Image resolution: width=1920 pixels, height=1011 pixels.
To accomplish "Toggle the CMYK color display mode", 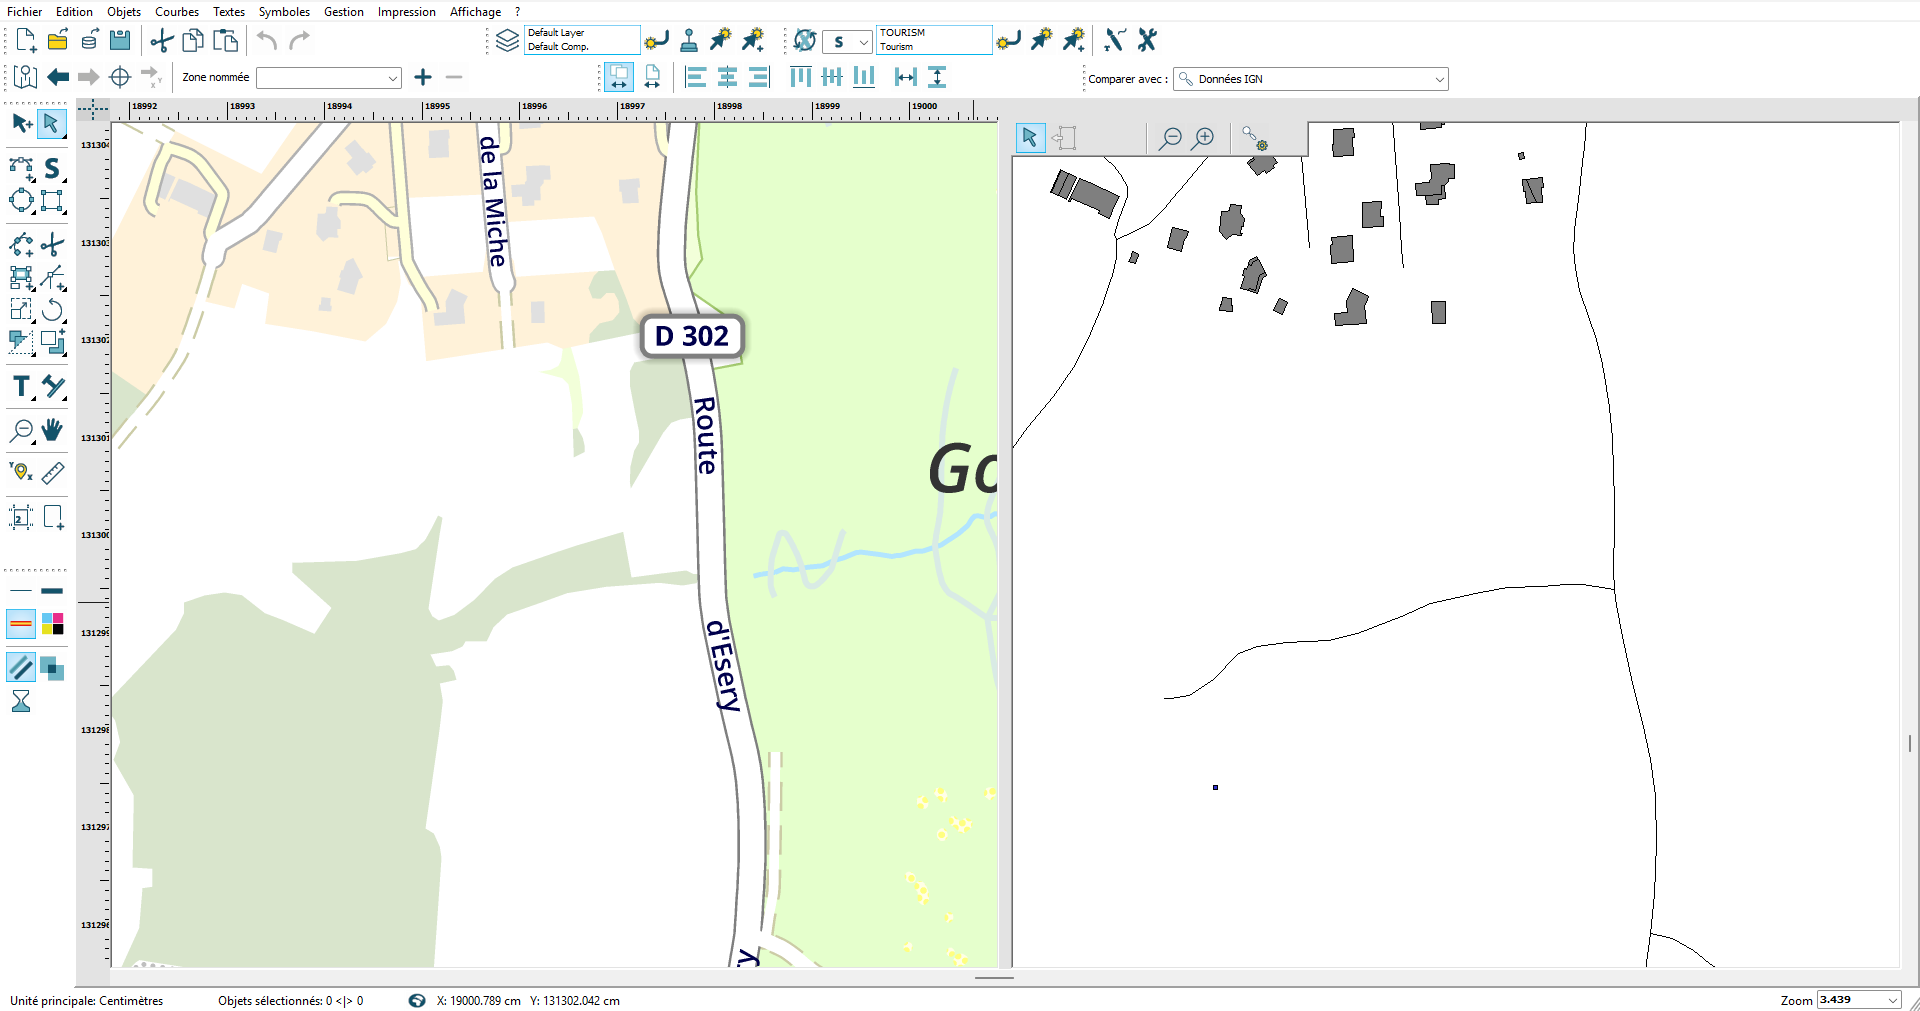I will (x=53, y=624).
